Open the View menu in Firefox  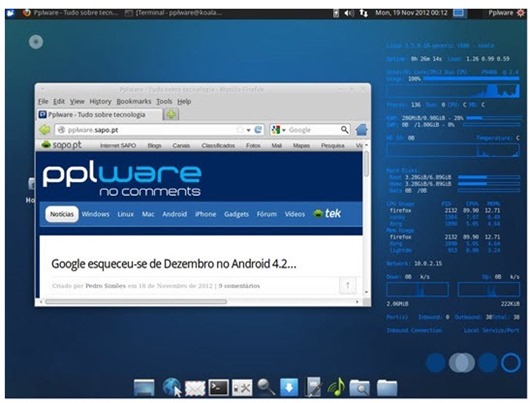77,101
